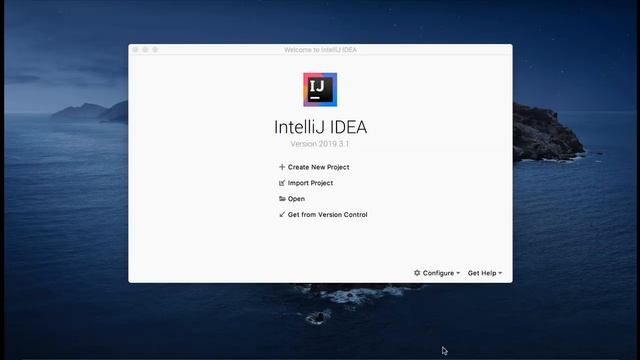Click the Configure gear icon
The height and width of the screenshot is (360, 640).
coord(417,273)
